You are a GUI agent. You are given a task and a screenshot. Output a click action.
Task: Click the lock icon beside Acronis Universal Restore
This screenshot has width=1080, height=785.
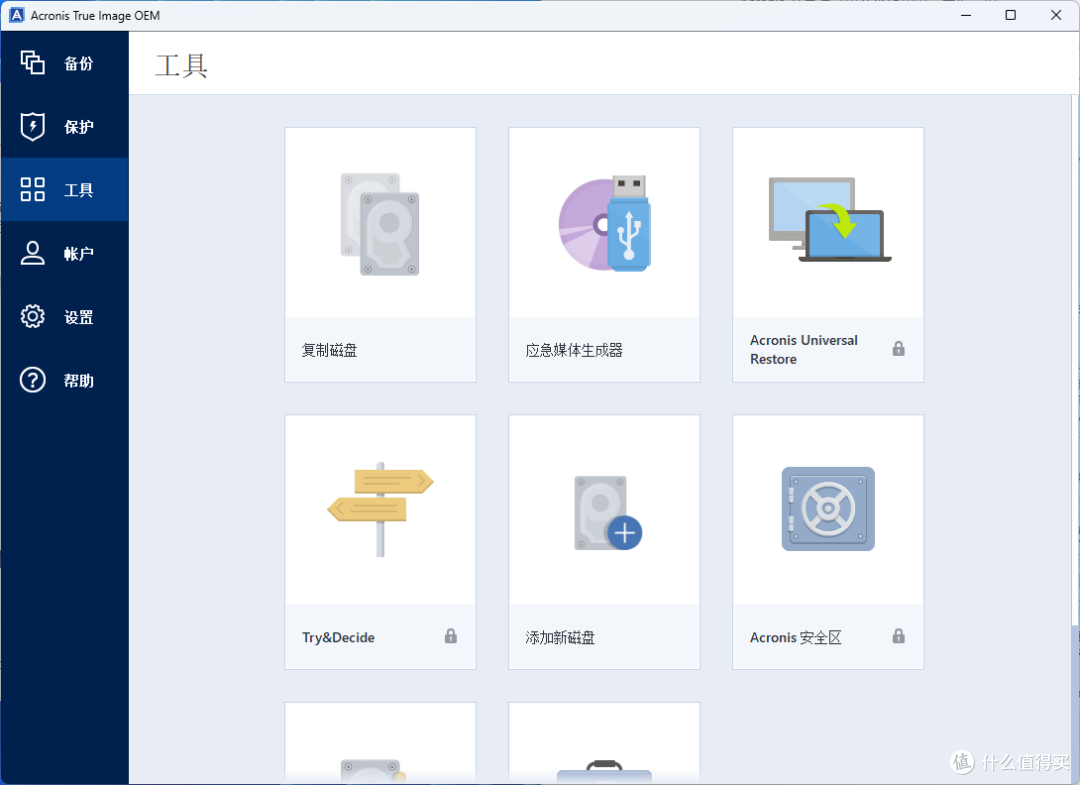[x=899, y=348]
